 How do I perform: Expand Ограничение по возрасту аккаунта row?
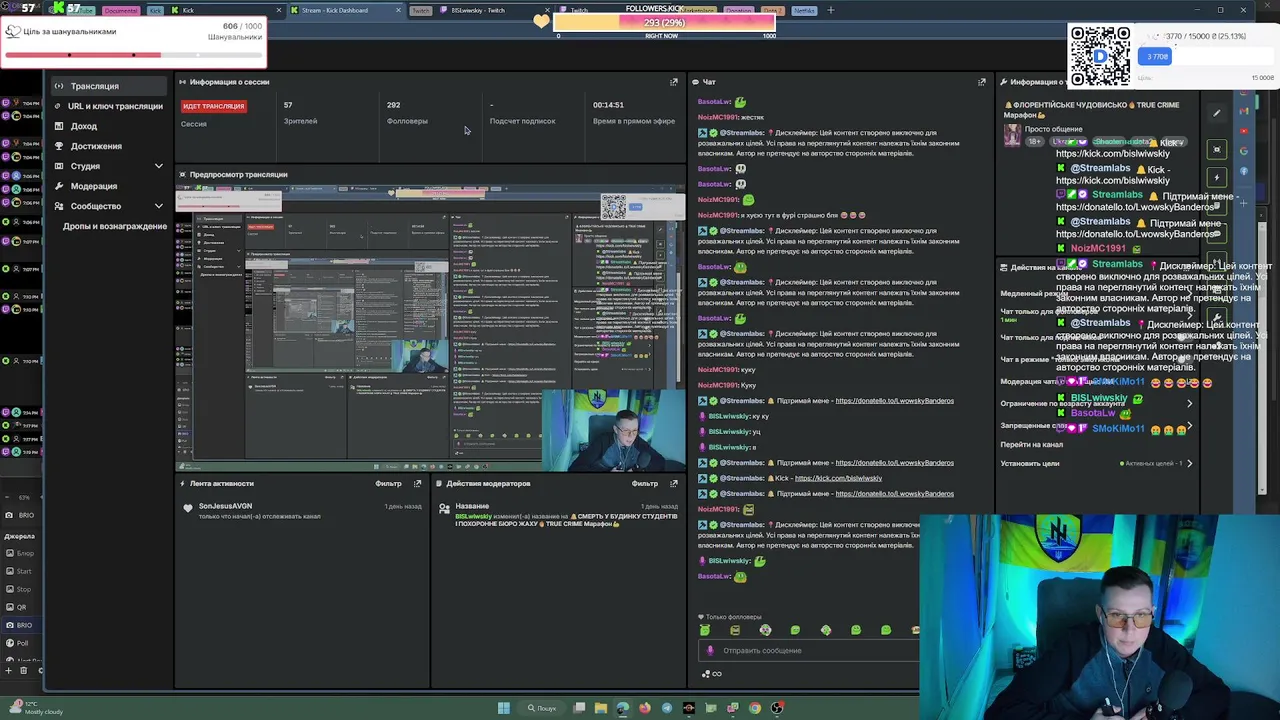[x=1095, y=404]
